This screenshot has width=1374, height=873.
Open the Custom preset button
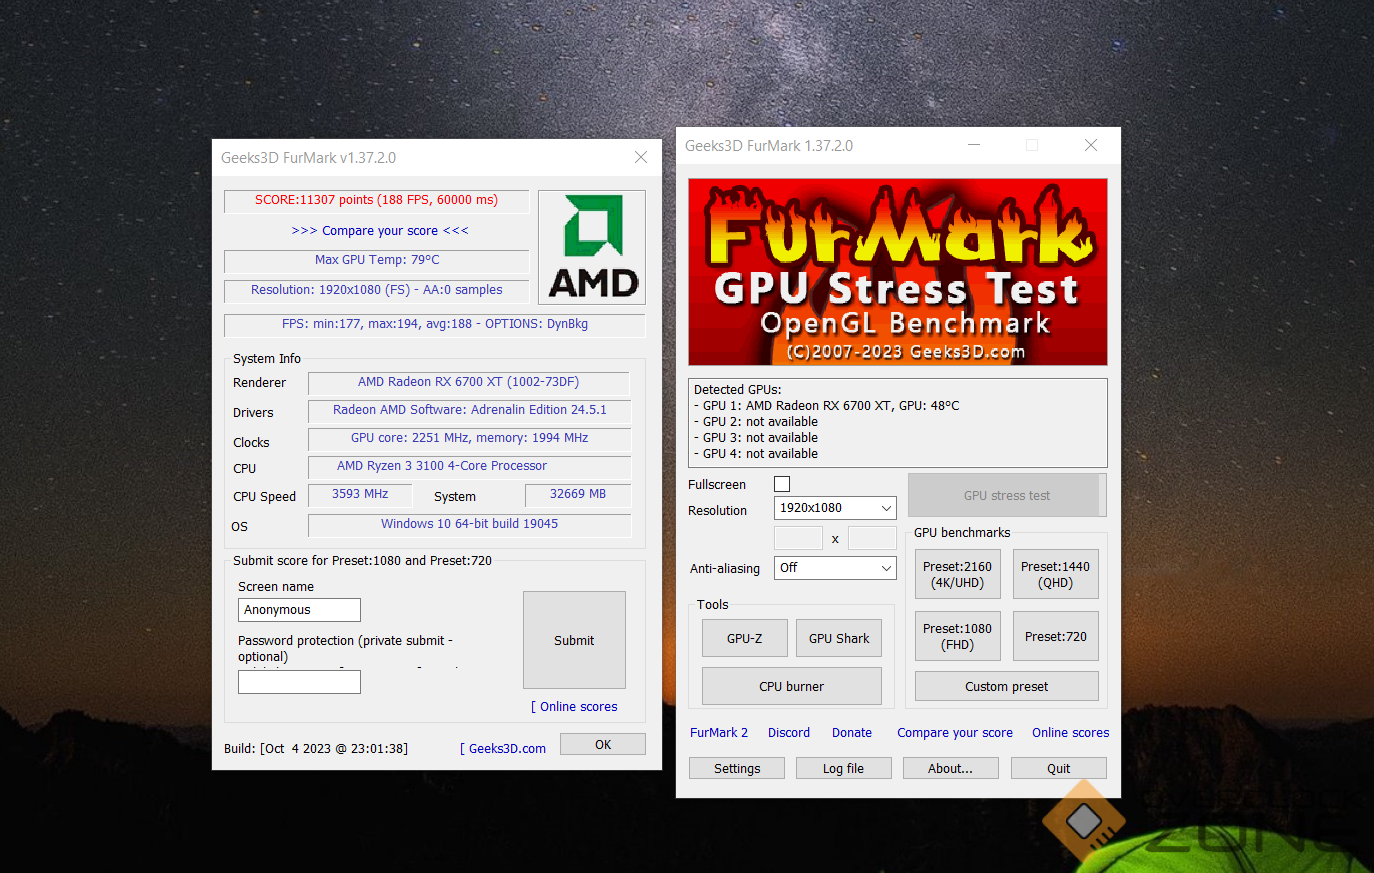(x=1007, y=687)
